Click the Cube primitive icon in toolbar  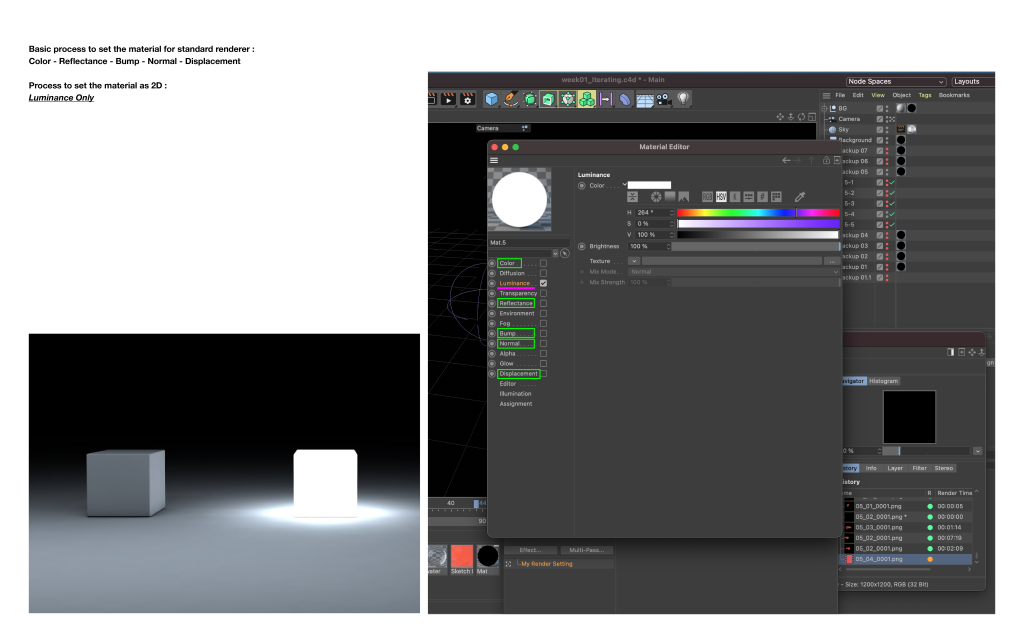coord(492,99)
